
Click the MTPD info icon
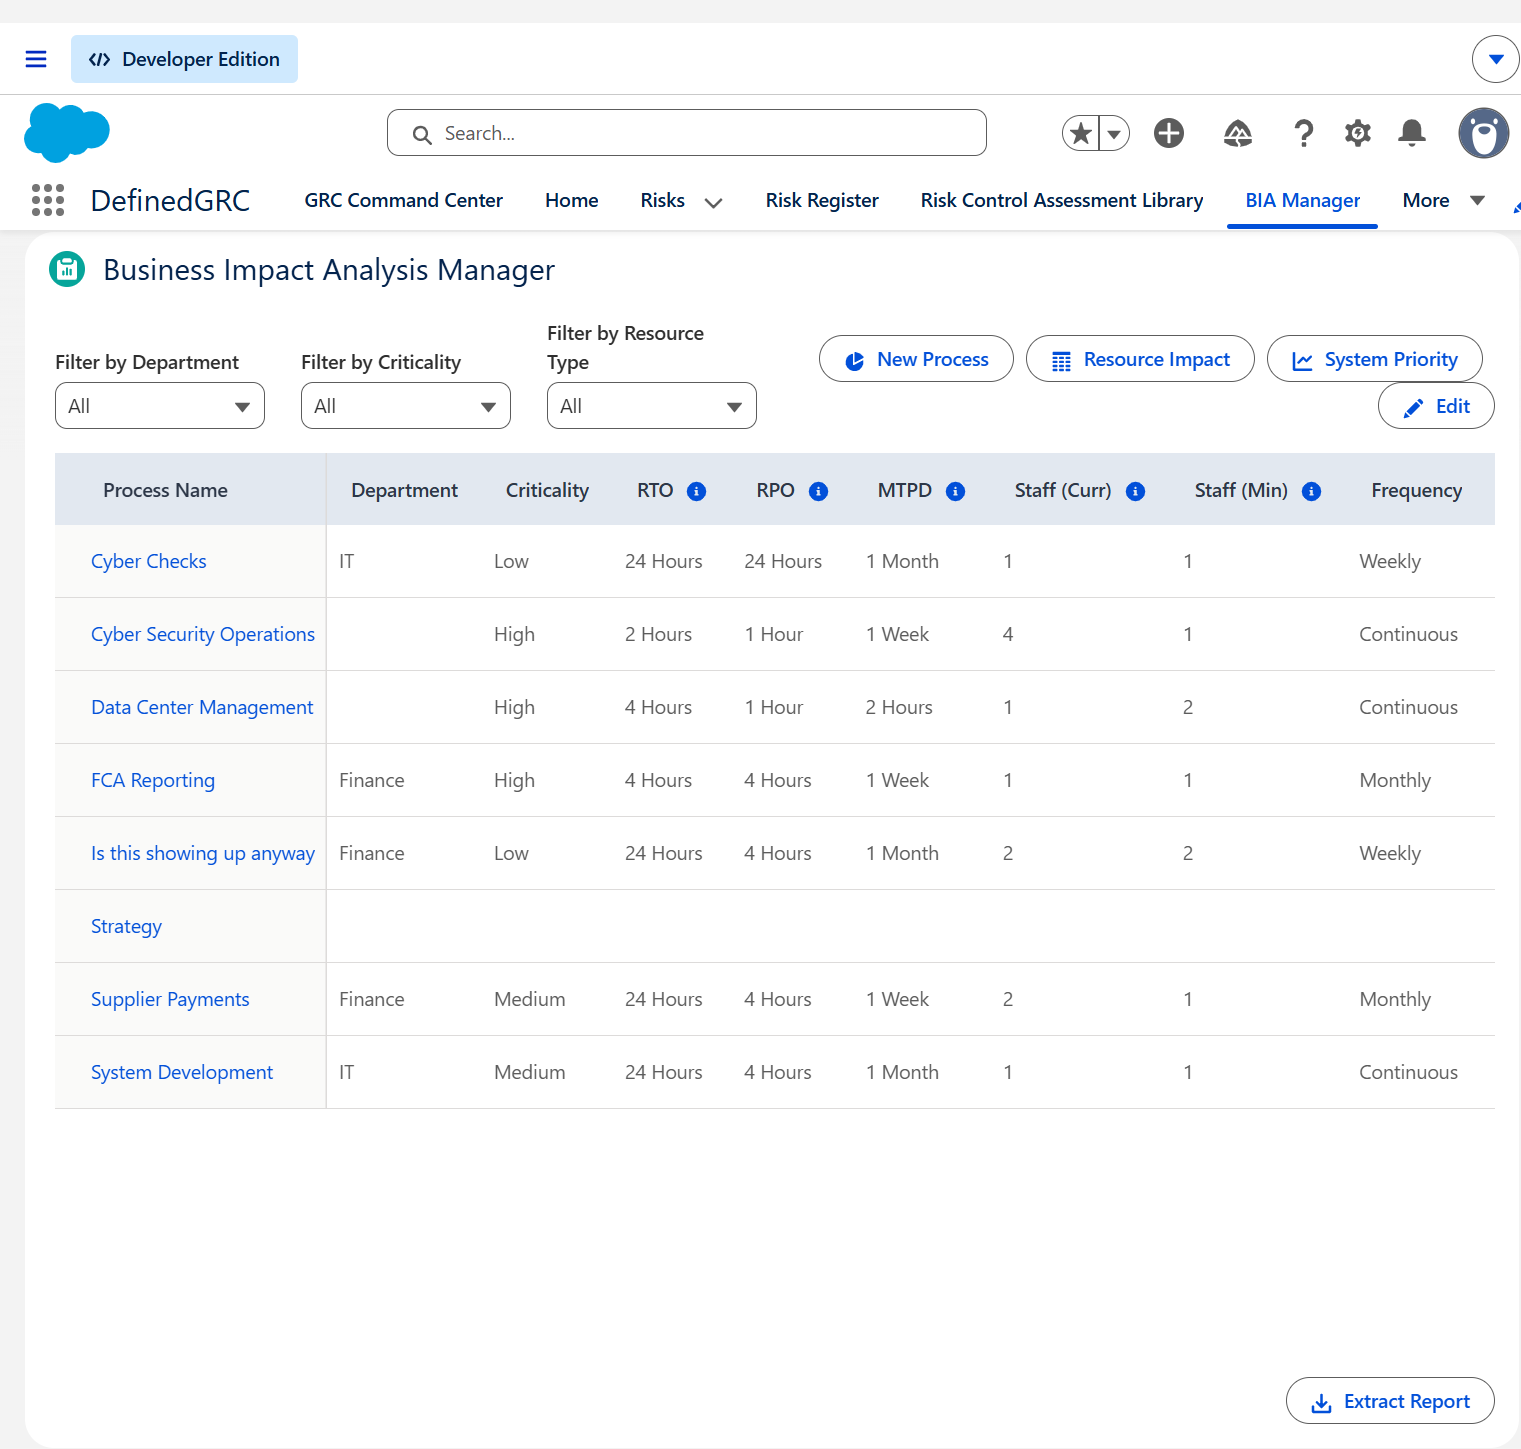pos(956,491)
